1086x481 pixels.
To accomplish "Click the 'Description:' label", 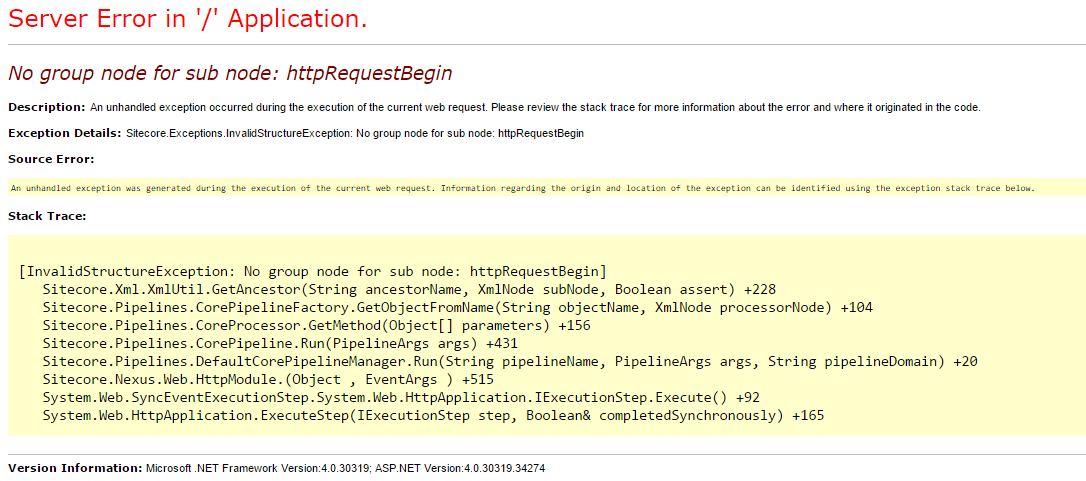I will click(x=47, y=107).
